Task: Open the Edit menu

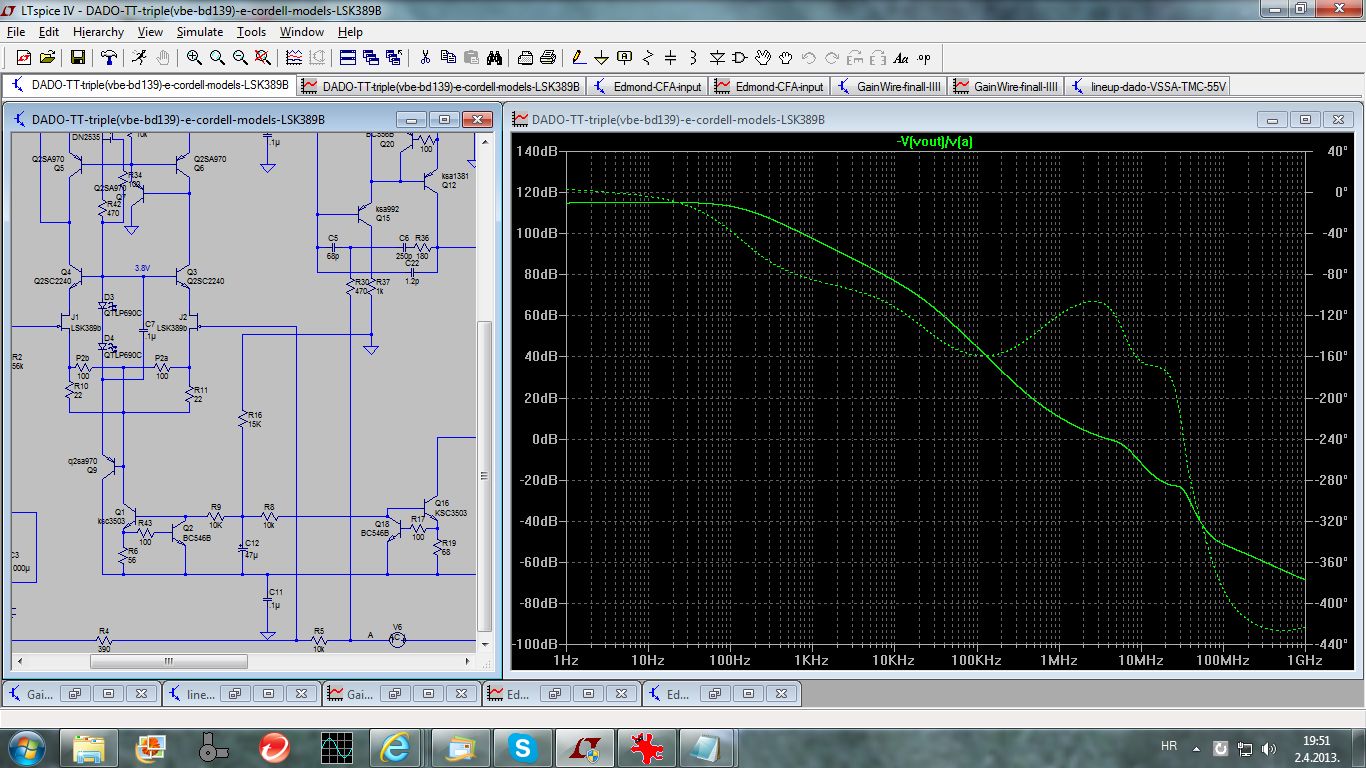Action: point(49,32)
